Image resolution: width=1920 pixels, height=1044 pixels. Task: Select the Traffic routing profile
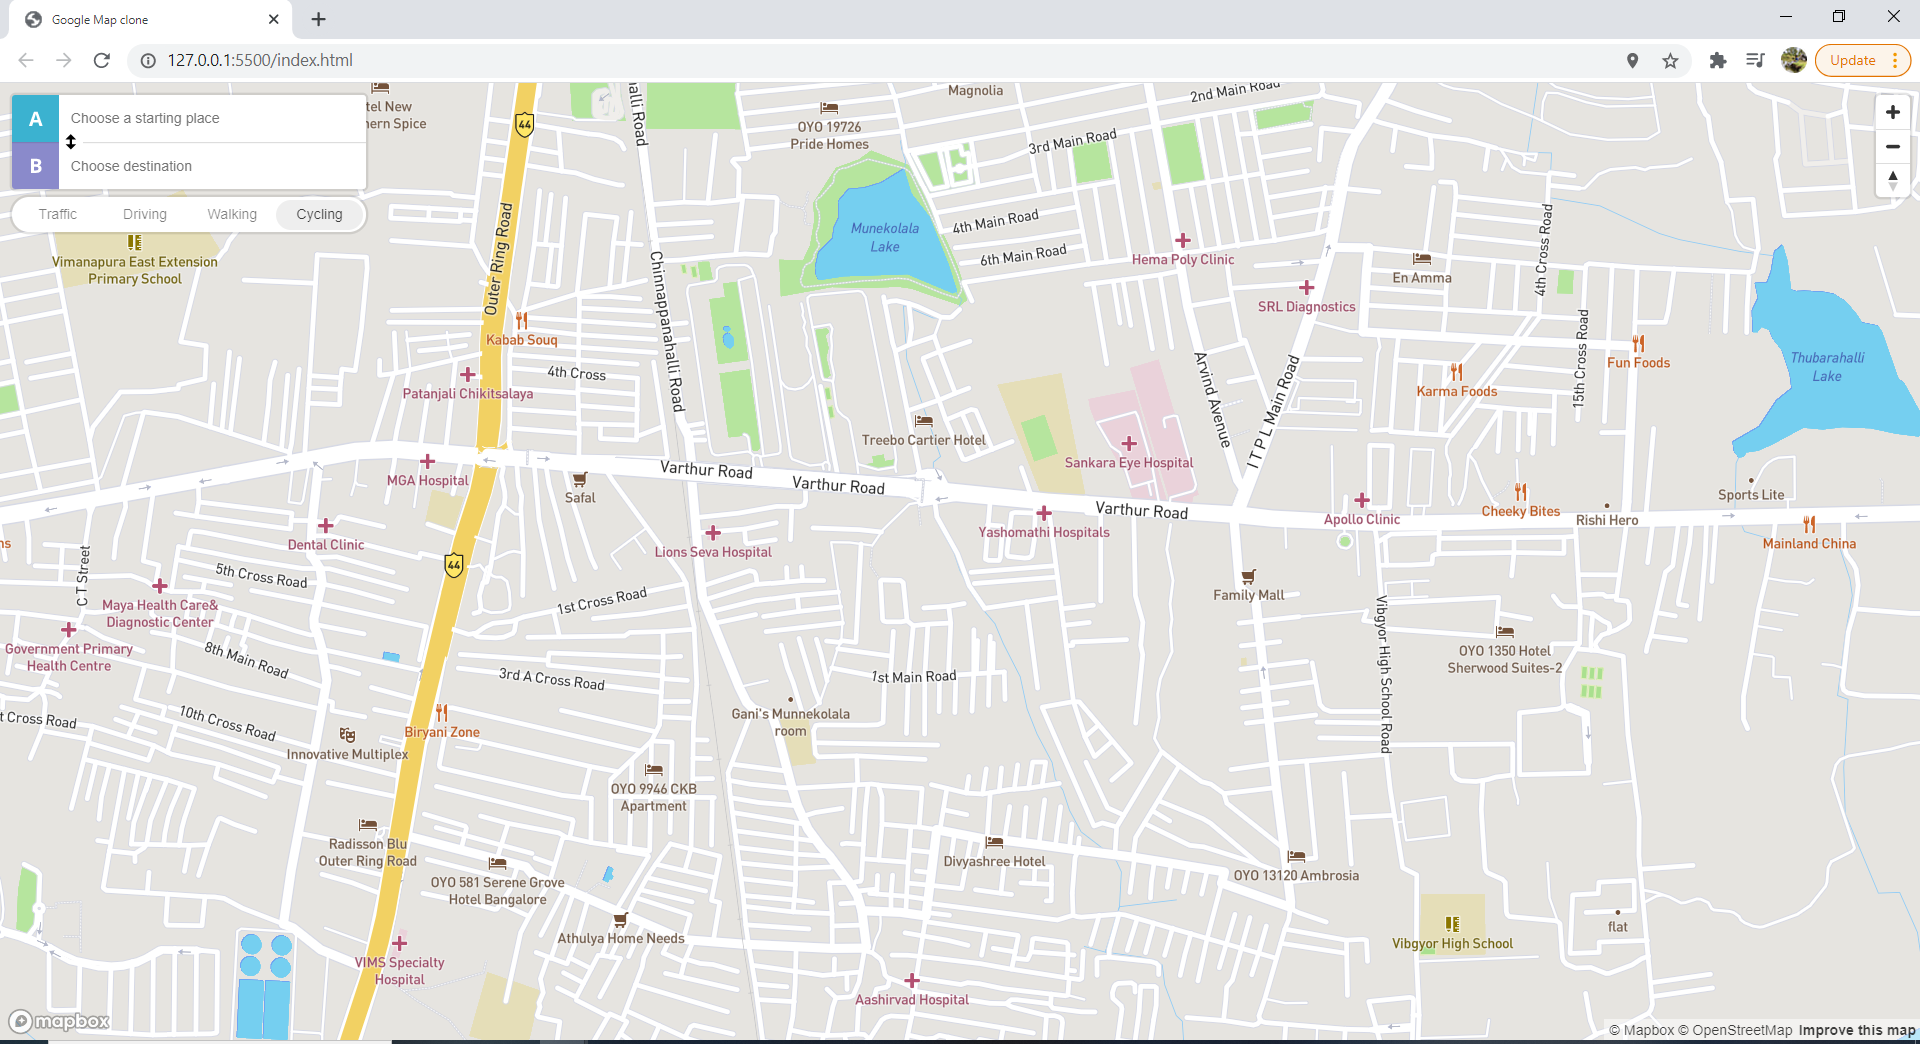pos(58,214)
